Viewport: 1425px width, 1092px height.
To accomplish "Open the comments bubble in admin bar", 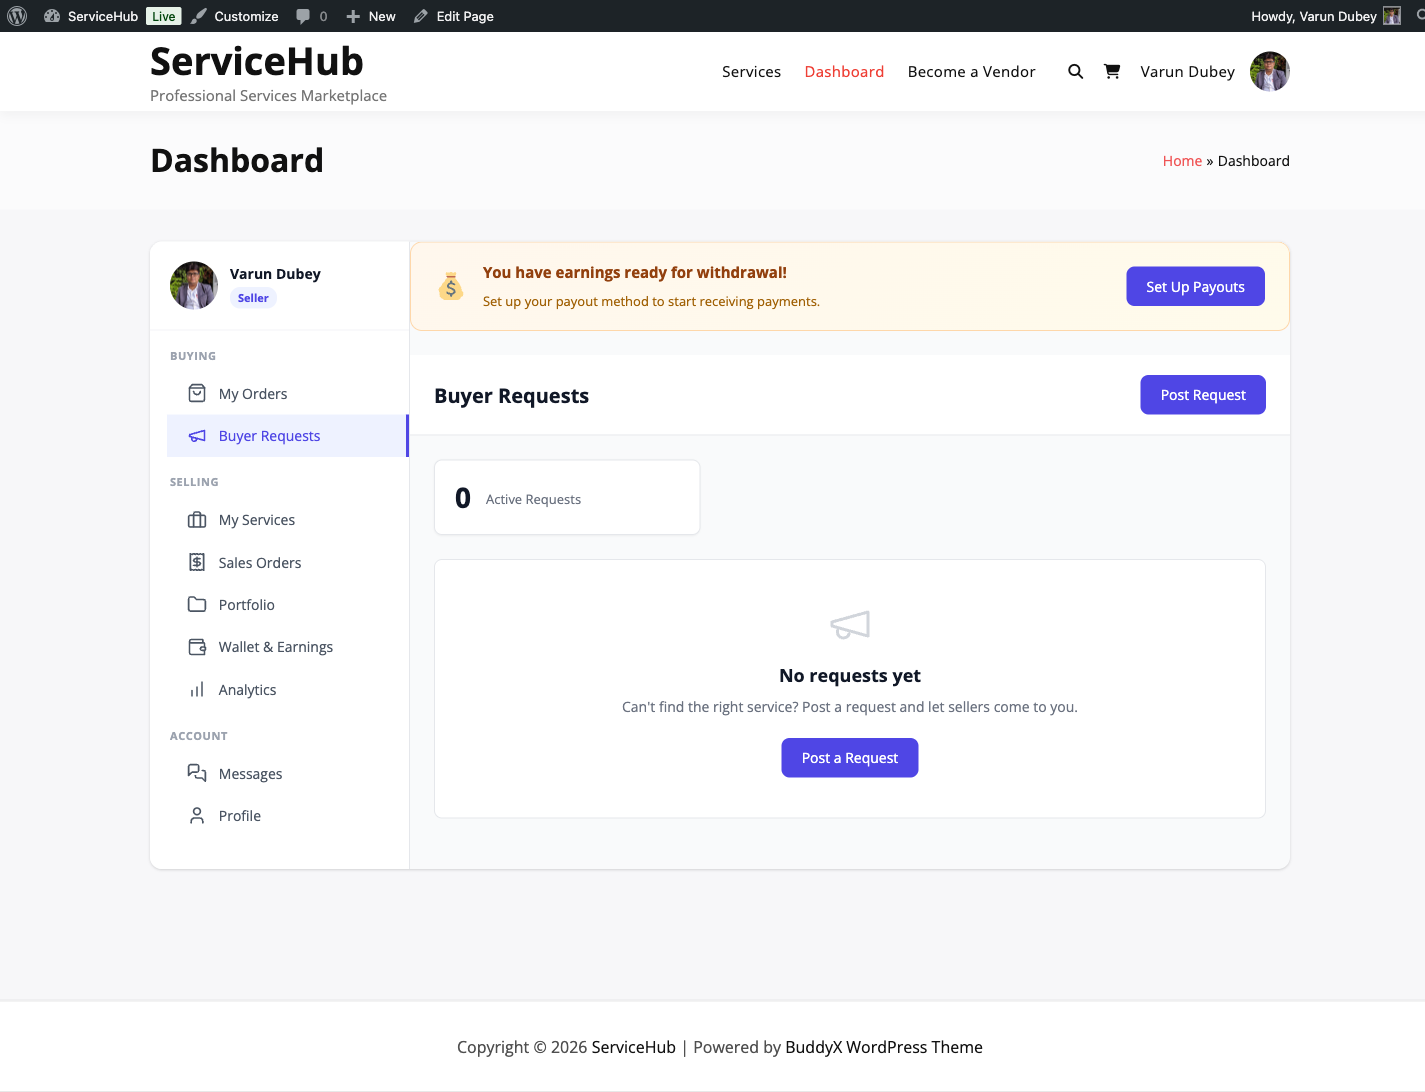I will pyautogui.click(x=303, y=16).
